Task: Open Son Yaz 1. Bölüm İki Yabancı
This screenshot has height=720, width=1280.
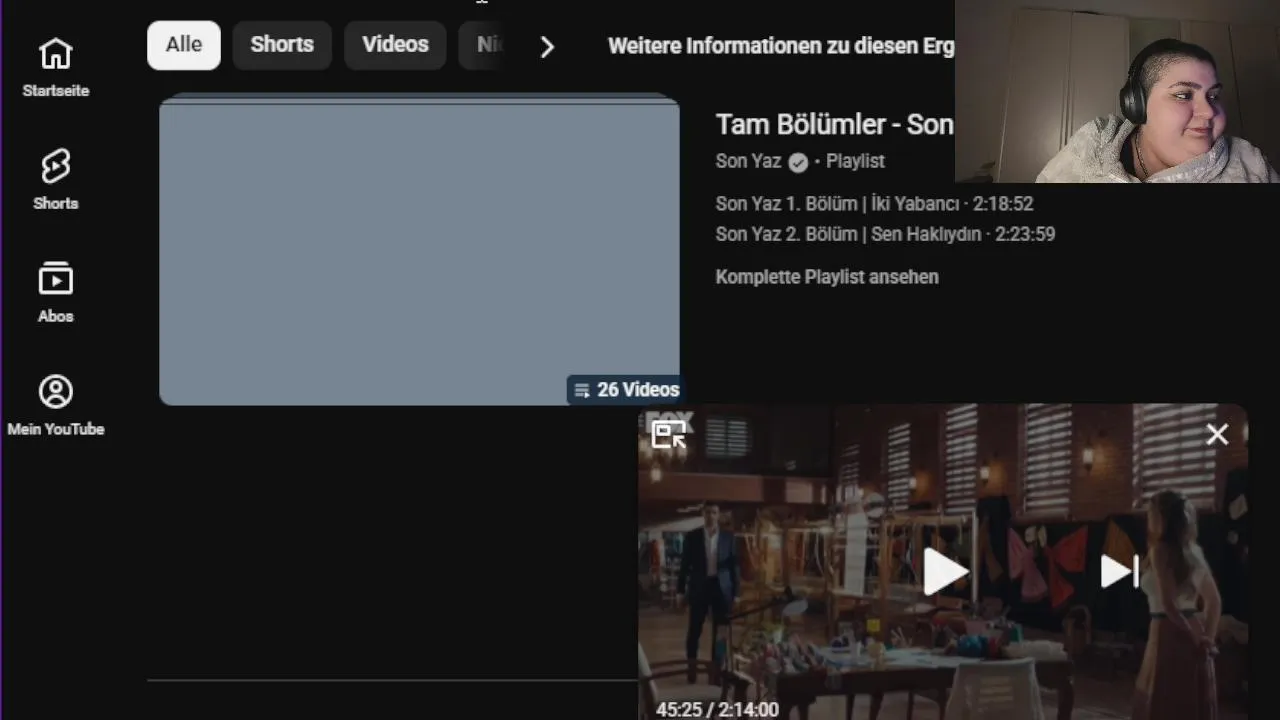Action: (874, 203)
